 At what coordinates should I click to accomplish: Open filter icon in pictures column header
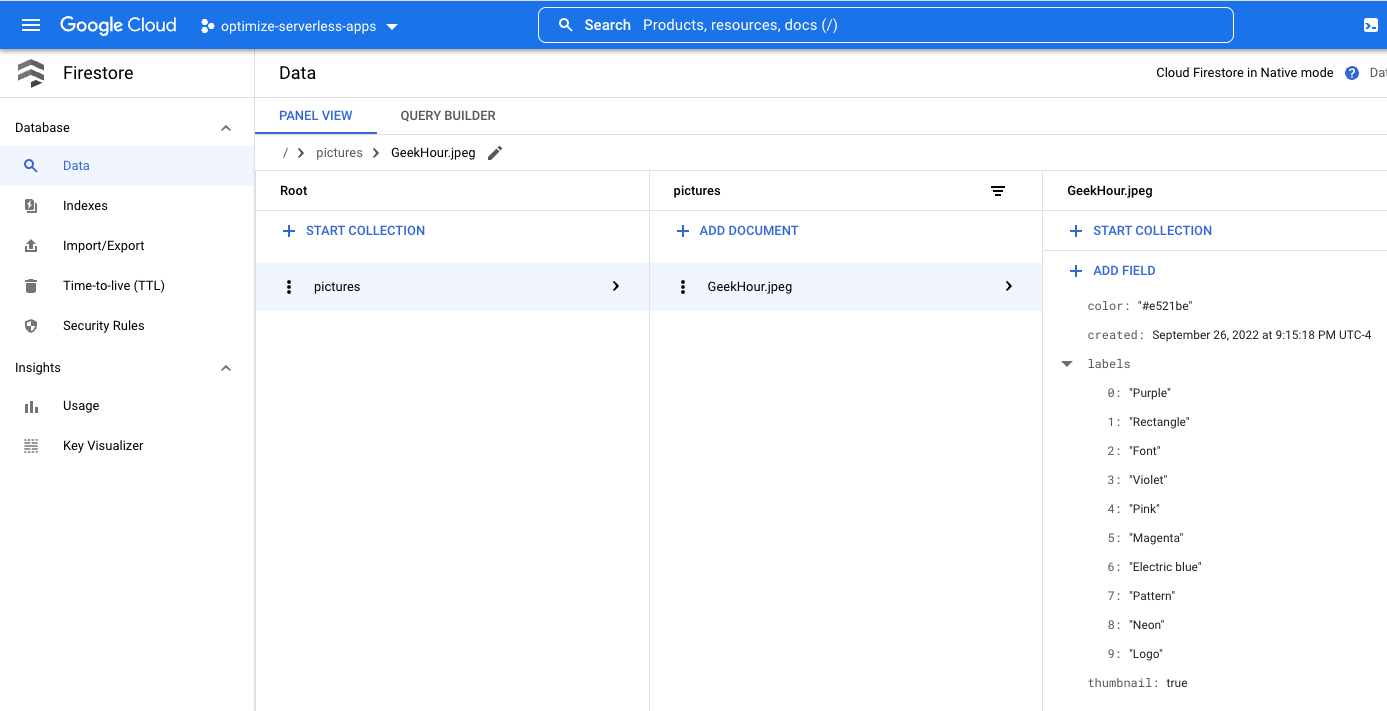pyautogui.click(x=997, y=191)
